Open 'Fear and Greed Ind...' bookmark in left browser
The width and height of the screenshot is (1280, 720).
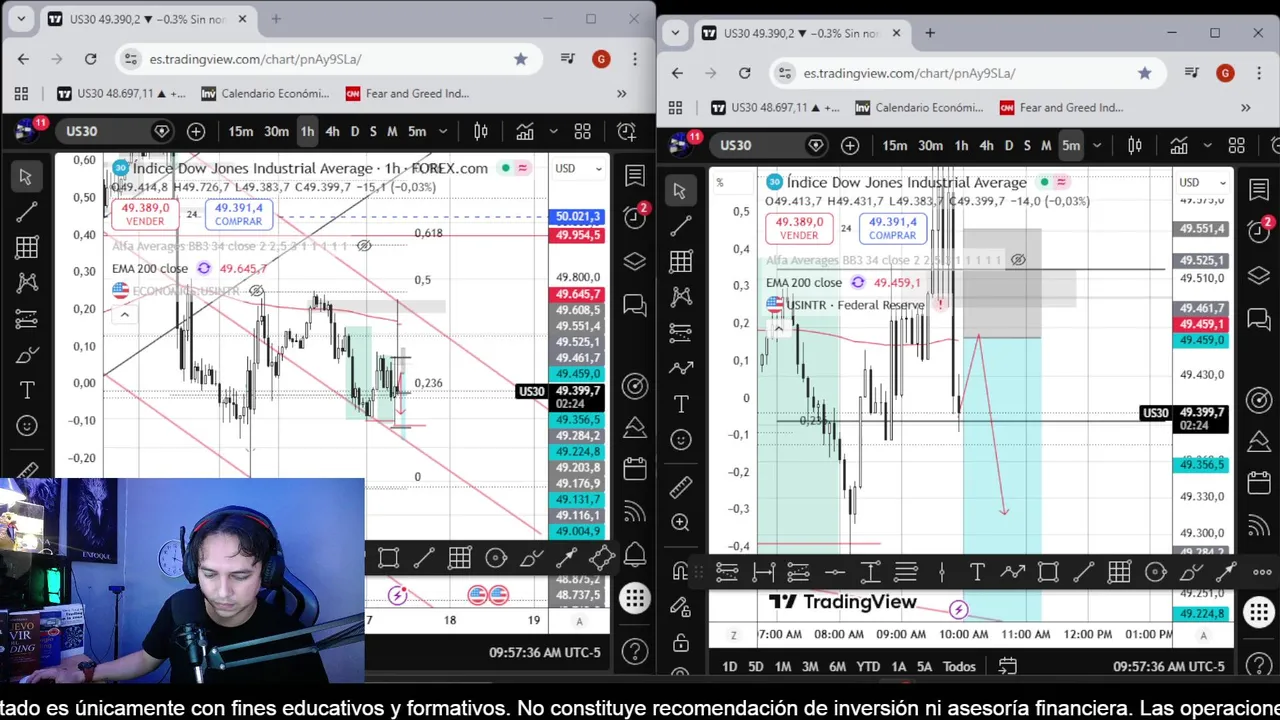(x=407, y=93)
